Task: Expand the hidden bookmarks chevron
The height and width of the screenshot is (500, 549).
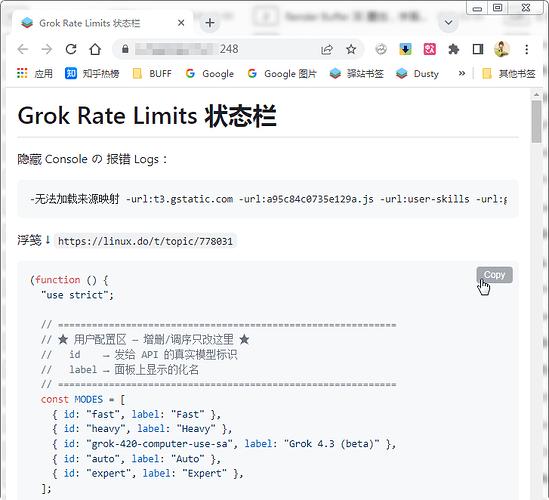Action: point(462,74)
